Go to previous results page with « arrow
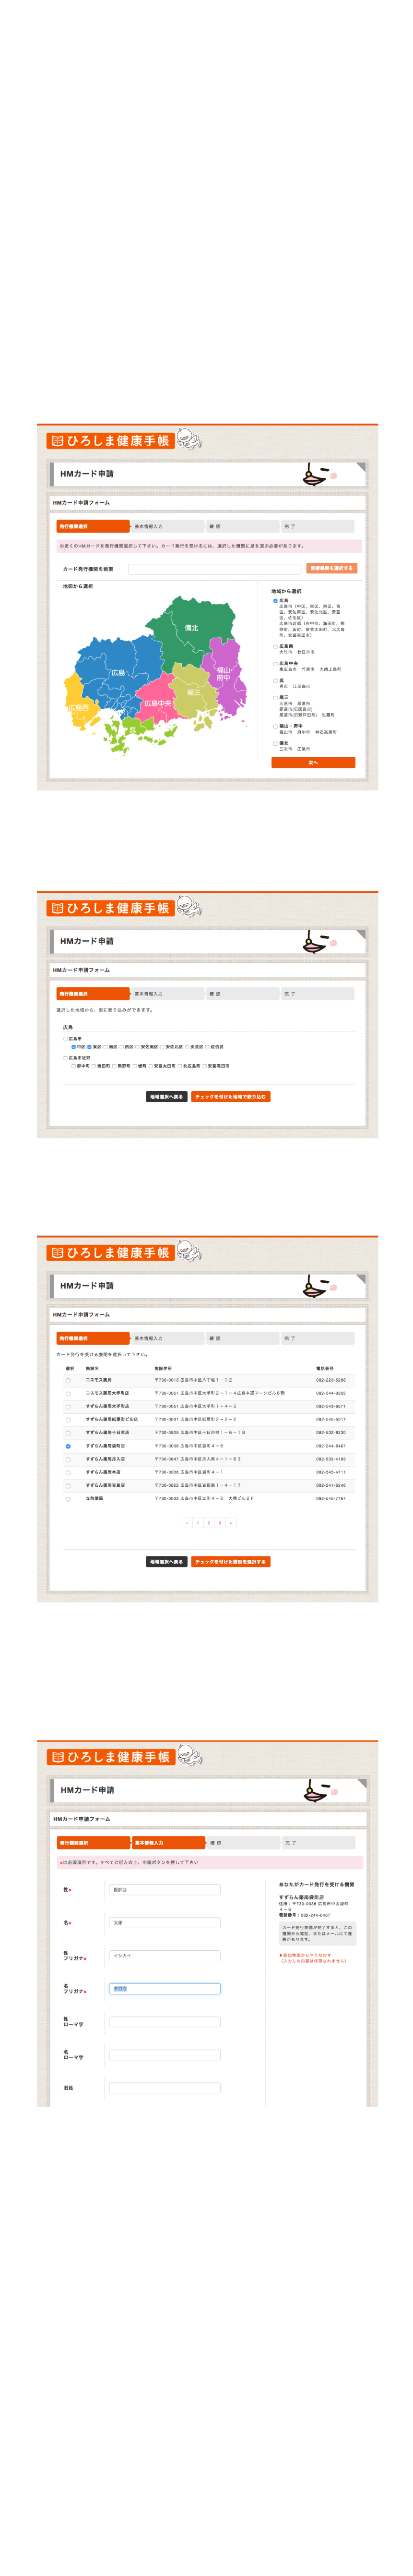 187,1522
